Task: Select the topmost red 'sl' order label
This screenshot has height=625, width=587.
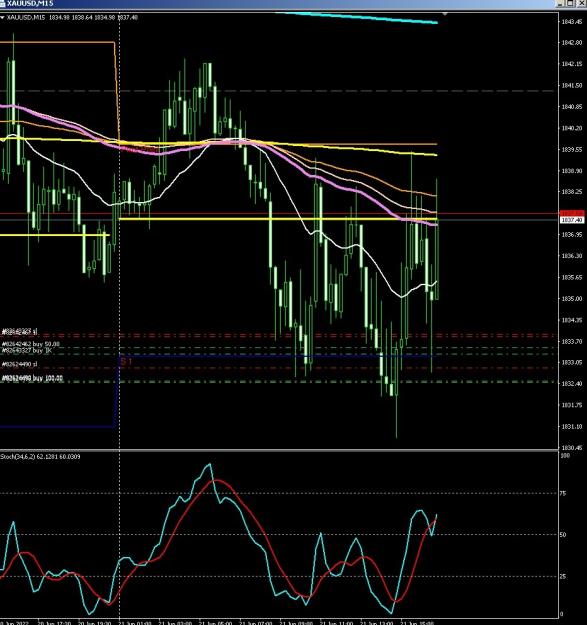Action: [x=20, y=331]
